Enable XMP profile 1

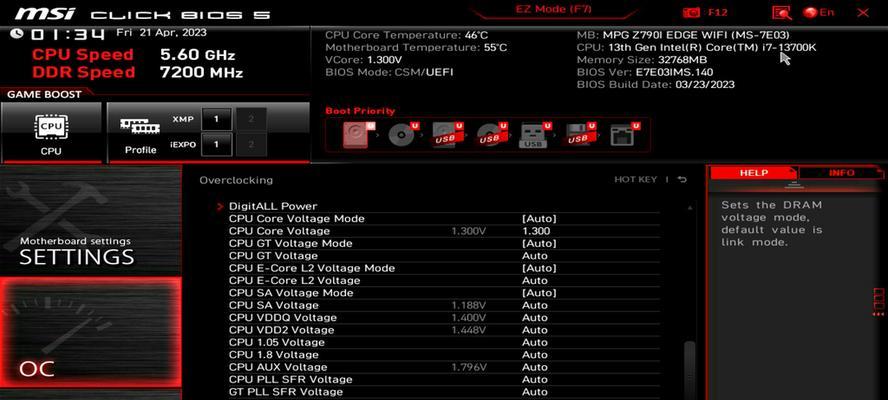[216, 120]
